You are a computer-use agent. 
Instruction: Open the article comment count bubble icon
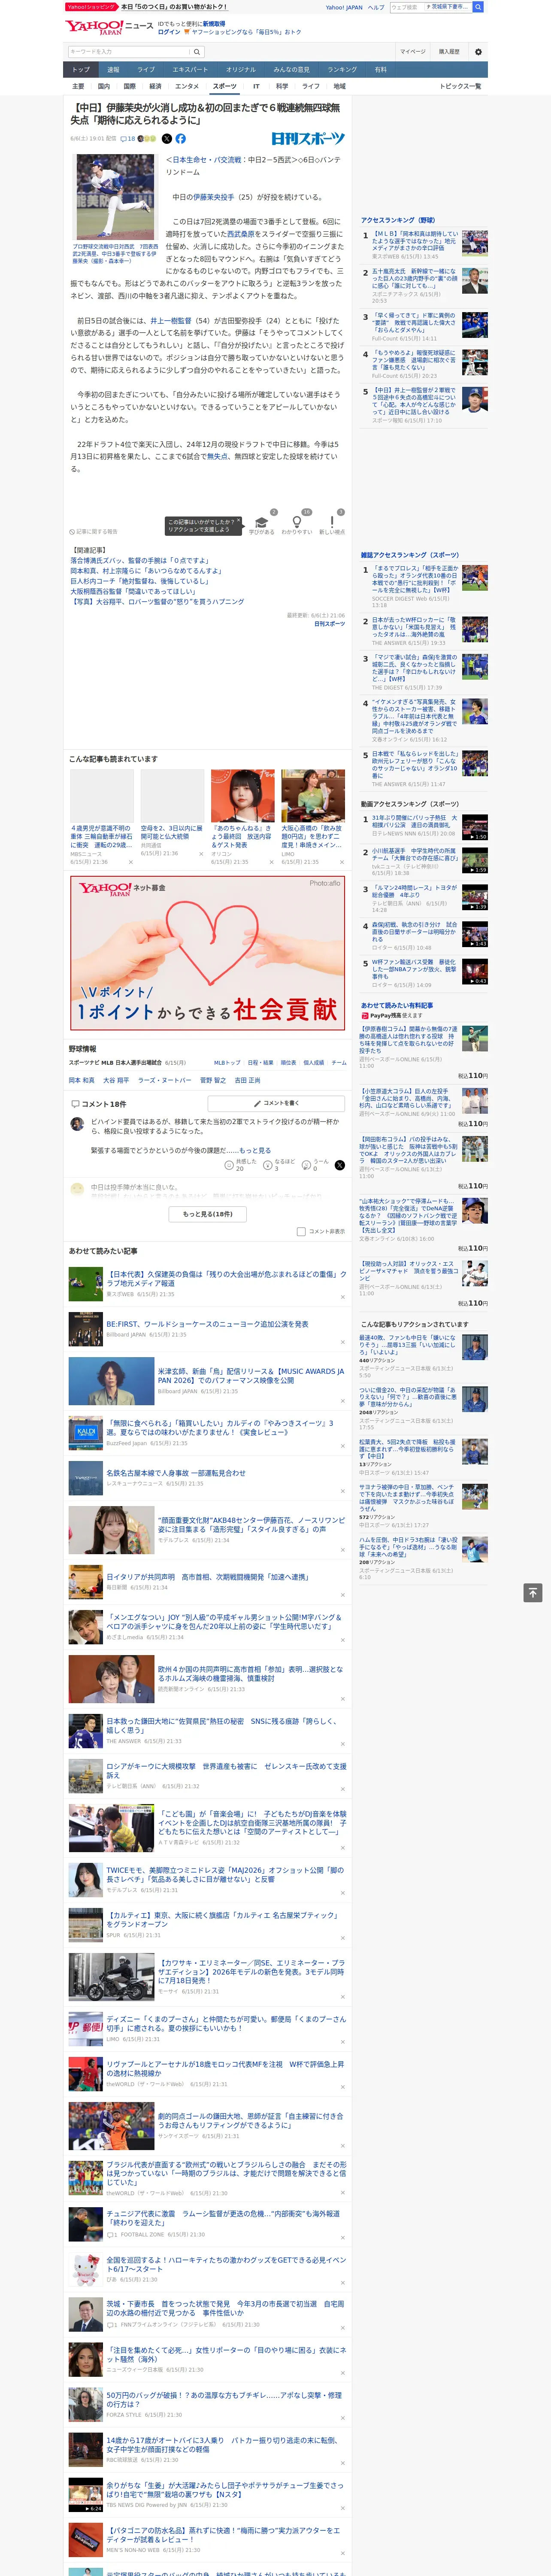128,139
